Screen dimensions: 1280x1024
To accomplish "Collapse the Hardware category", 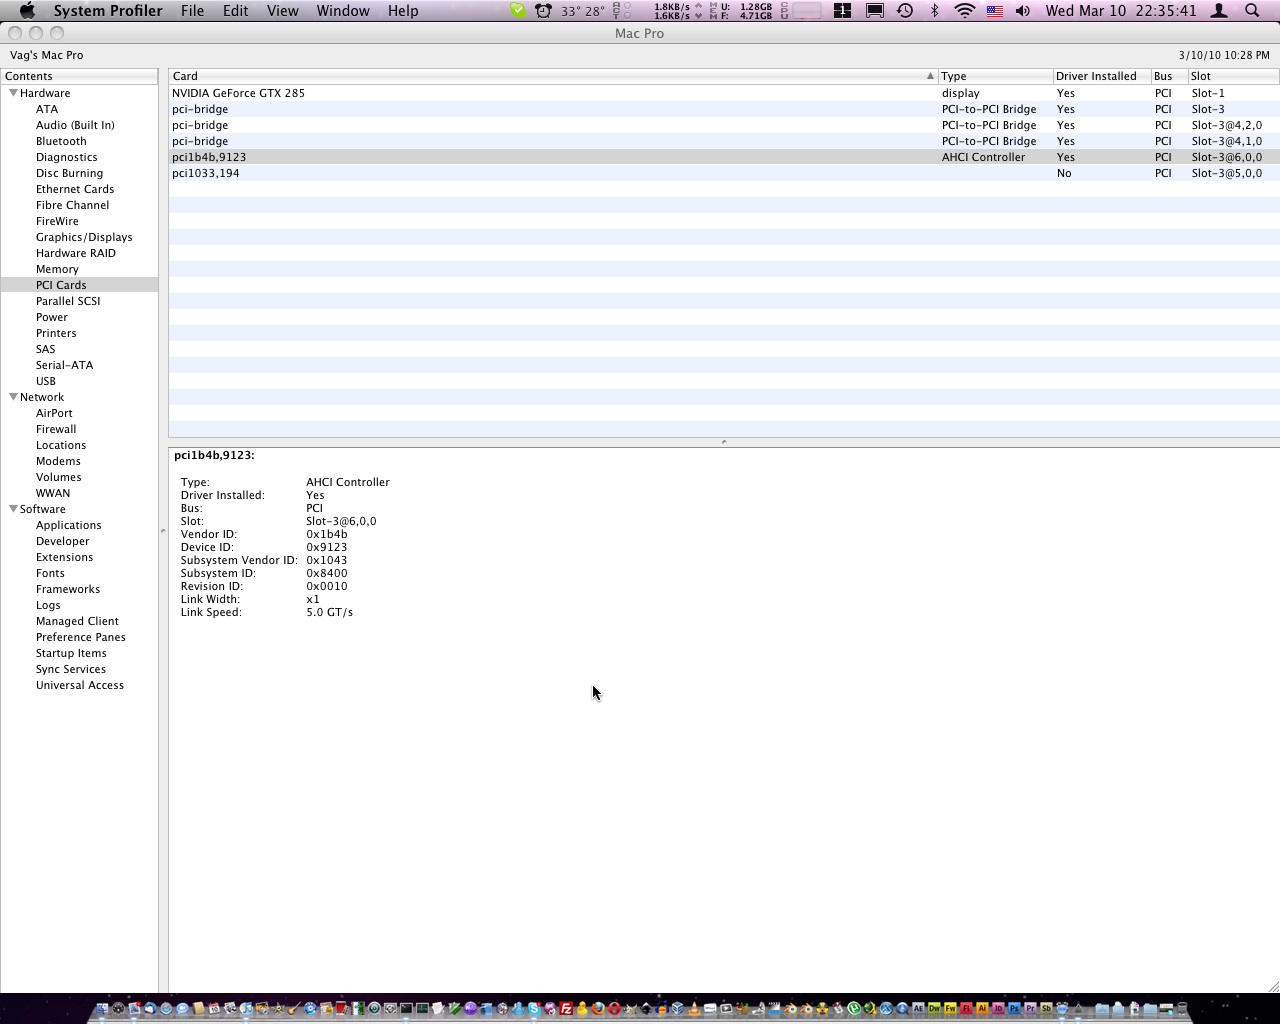I will click(13, 93).
